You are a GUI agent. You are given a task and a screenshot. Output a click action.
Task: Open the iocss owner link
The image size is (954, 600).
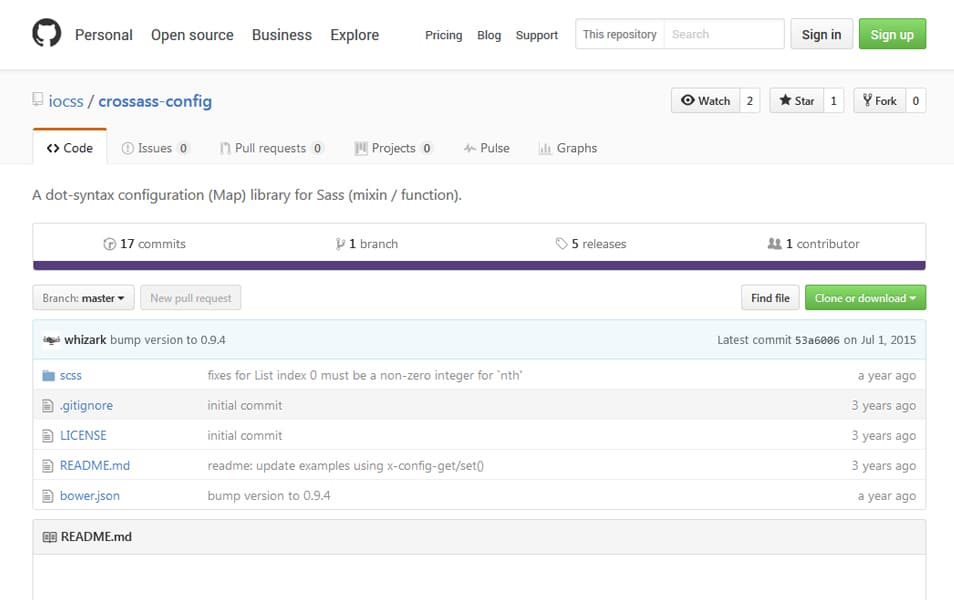[x=66, y=101]
